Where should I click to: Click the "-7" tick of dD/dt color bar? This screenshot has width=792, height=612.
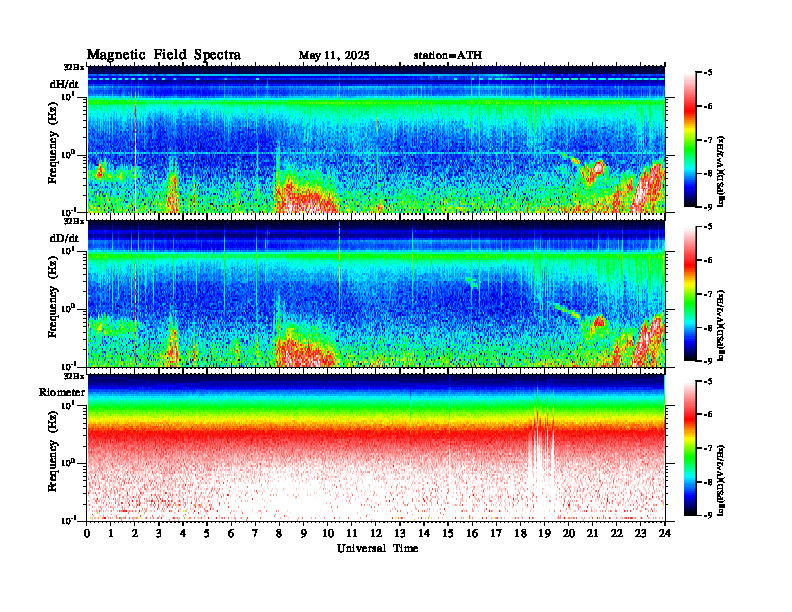pos(708,294)
